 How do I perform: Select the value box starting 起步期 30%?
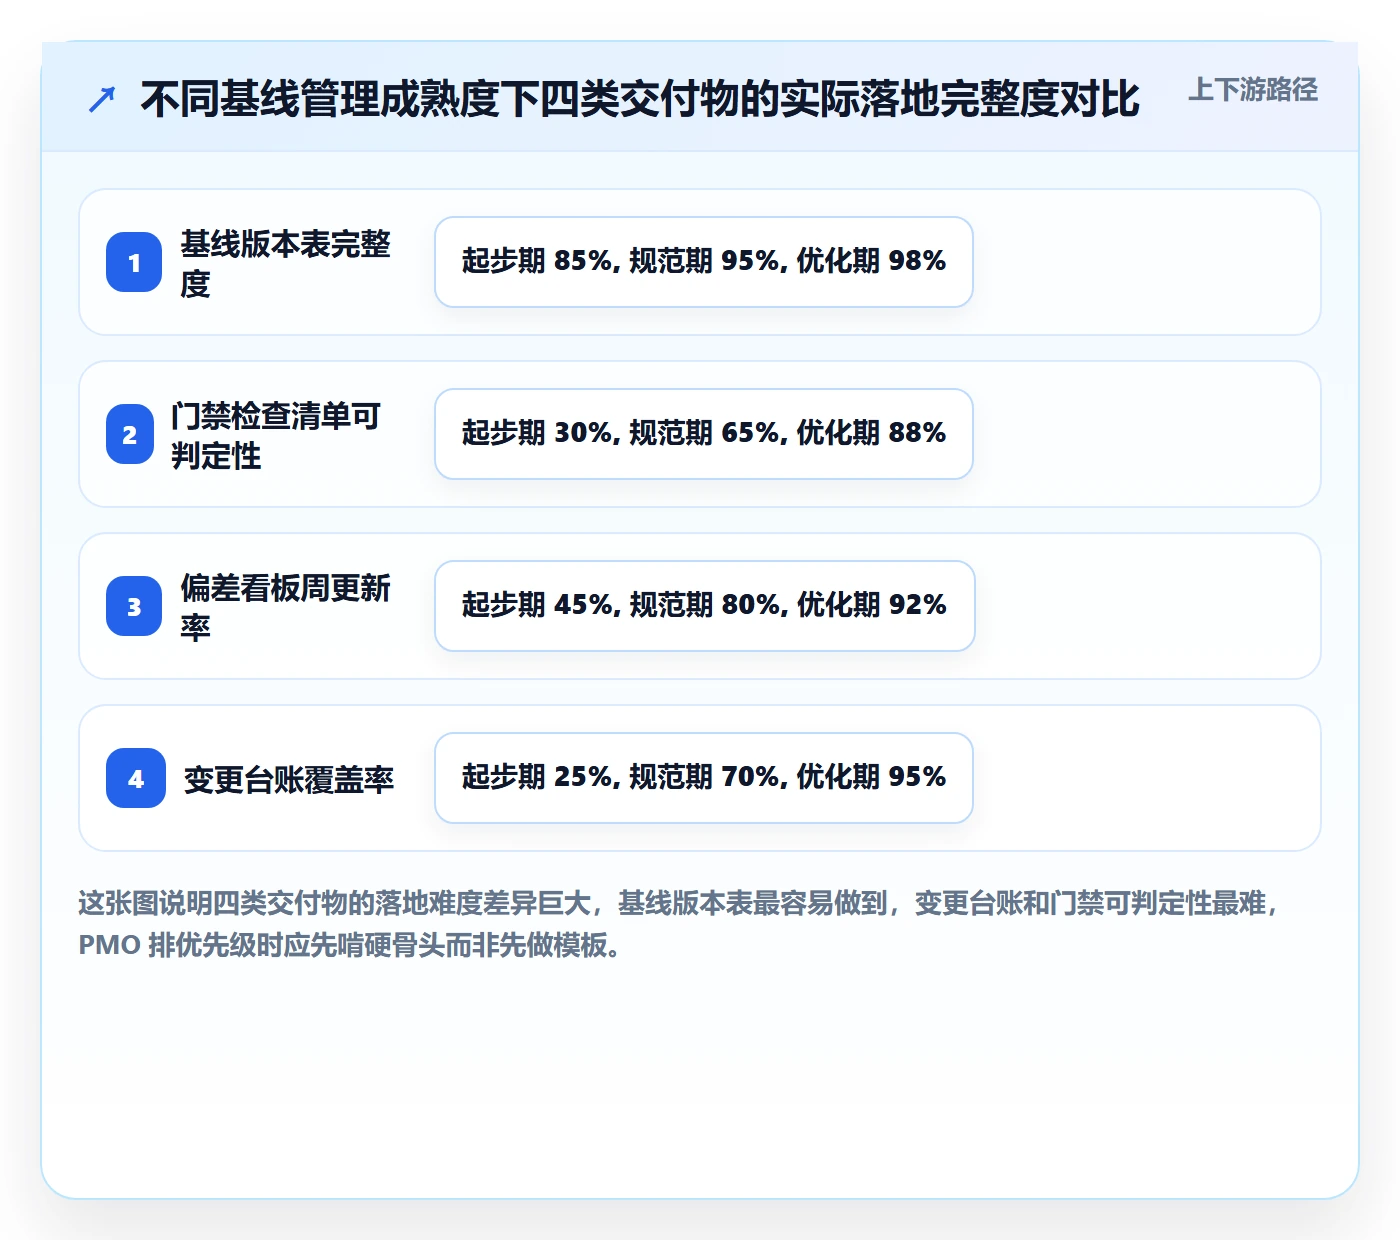[x=704, y=434]
